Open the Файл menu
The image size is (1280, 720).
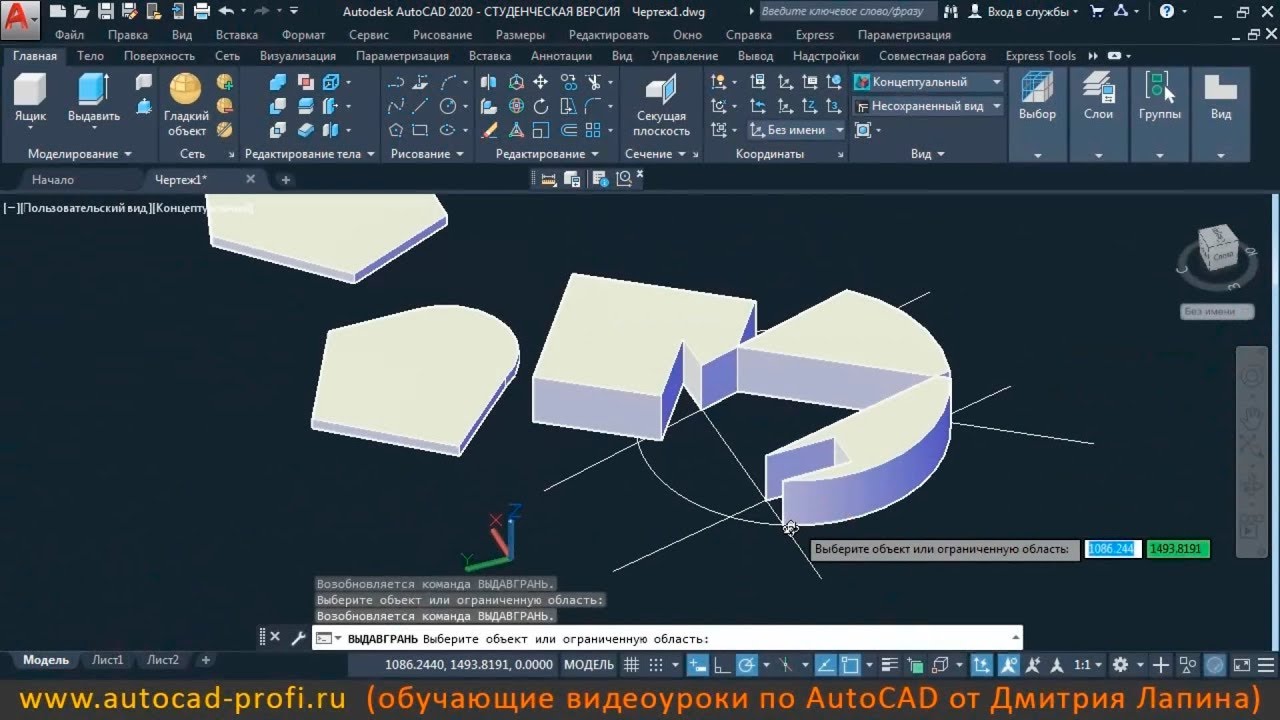(70, 35)
